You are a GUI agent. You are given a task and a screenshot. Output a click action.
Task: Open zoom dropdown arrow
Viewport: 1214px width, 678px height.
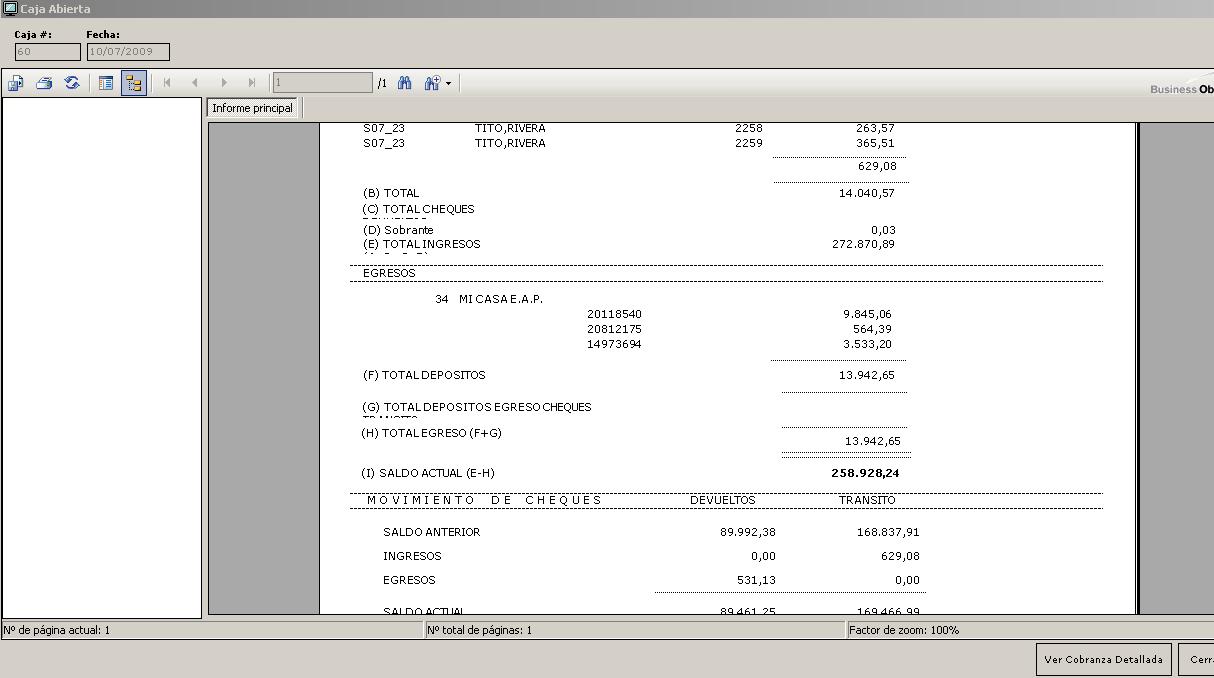point(448,84)
